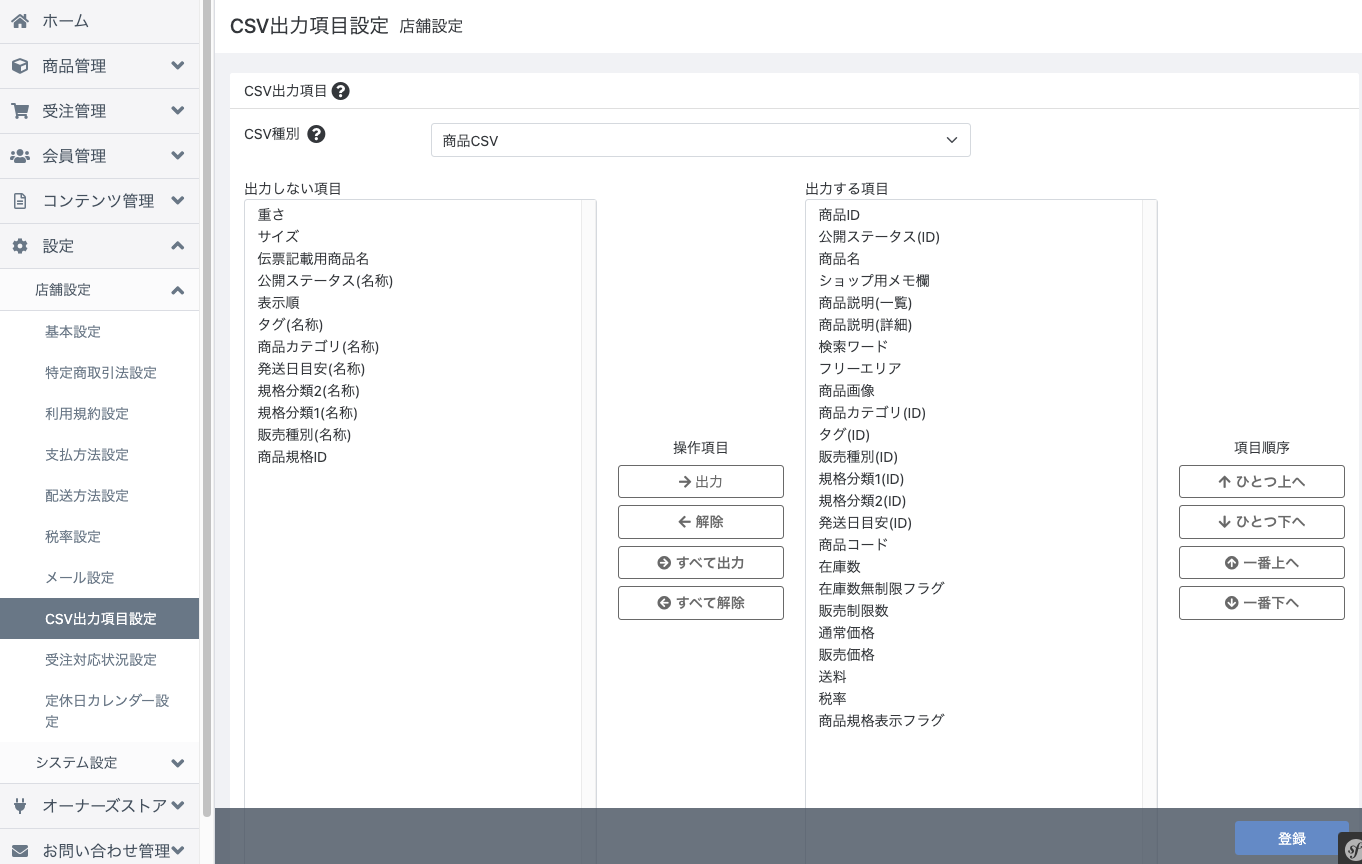Collapse the 設定 menu chevron

(178, 246)
